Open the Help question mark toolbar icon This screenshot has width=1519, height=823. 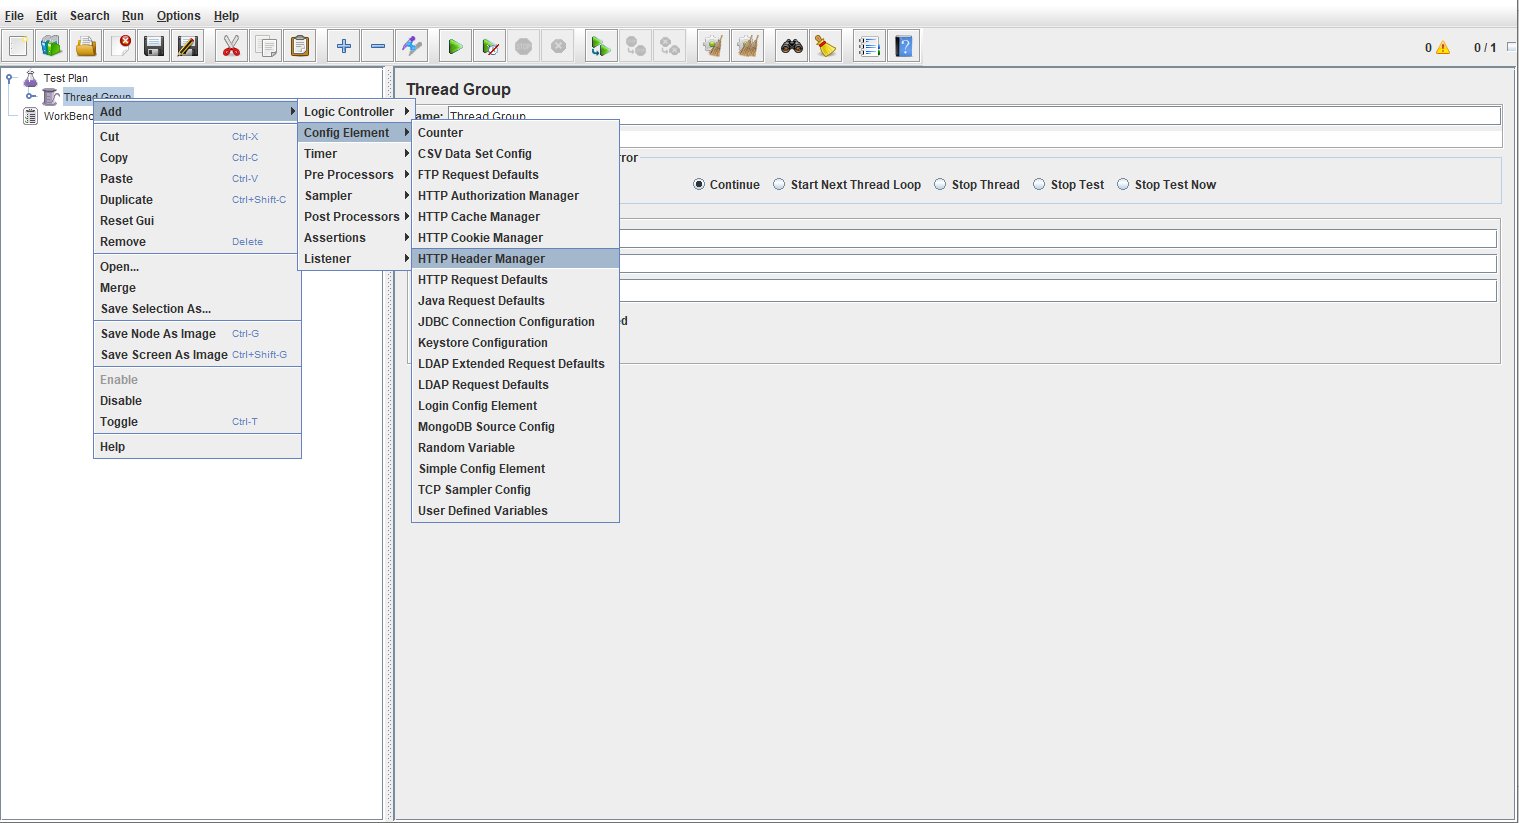[x=904, y=46]
